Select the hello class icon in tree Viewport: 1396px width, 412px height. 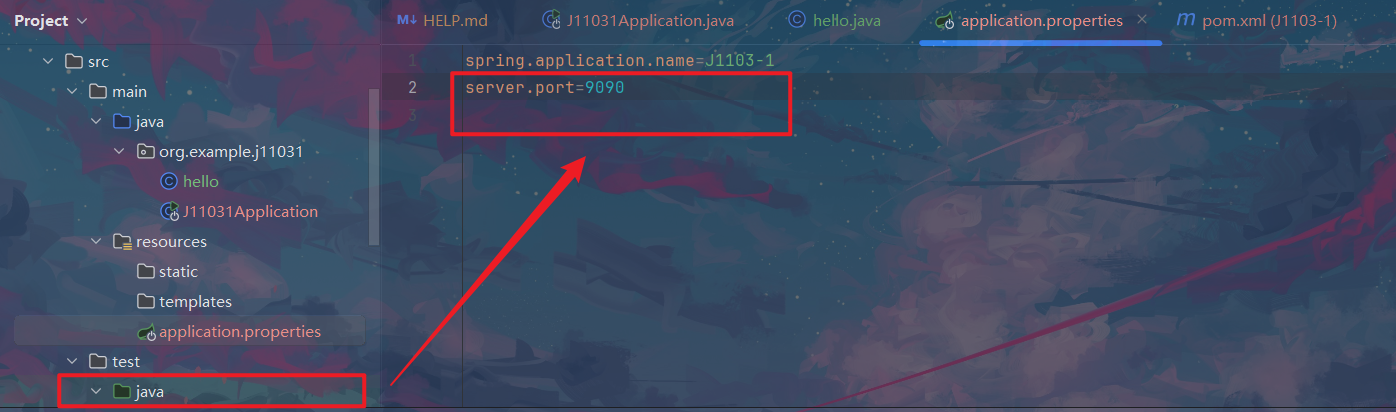(x=169, y=181)
